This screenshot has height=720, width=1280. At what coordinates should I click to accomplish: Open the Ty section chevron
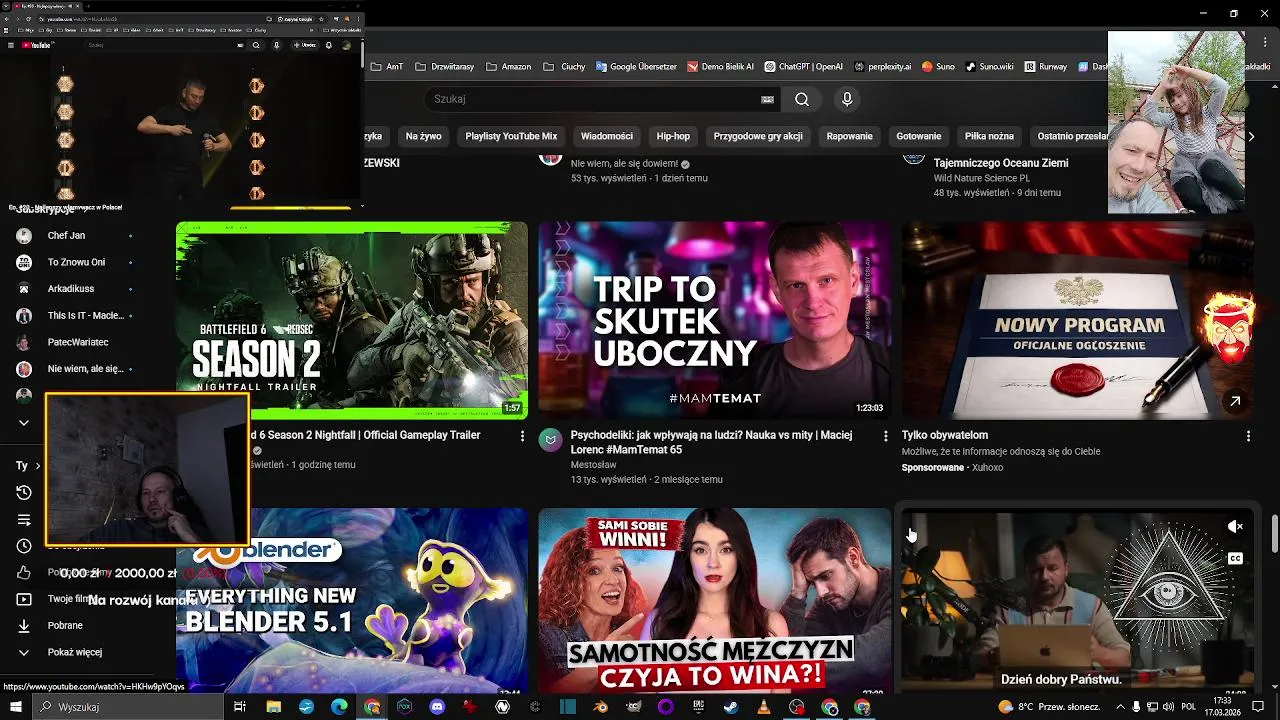click(x=38, y=466)
